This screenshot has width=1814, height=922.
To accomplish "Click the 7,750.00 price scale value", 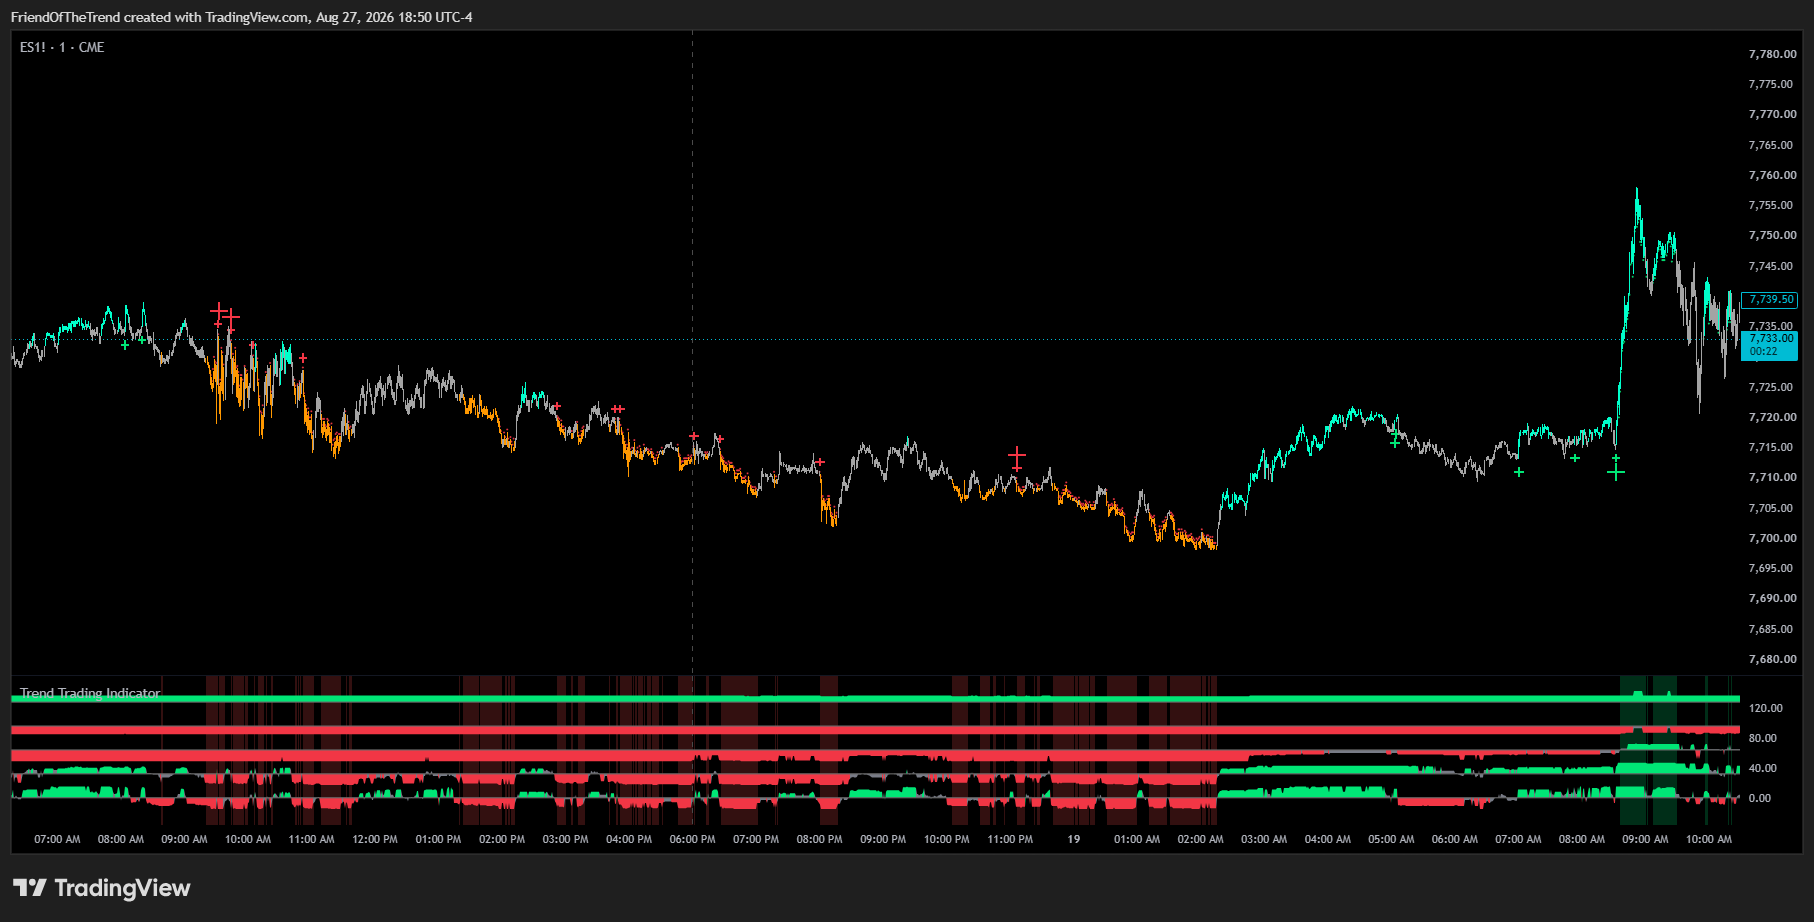I will [x=1772, y=235].
